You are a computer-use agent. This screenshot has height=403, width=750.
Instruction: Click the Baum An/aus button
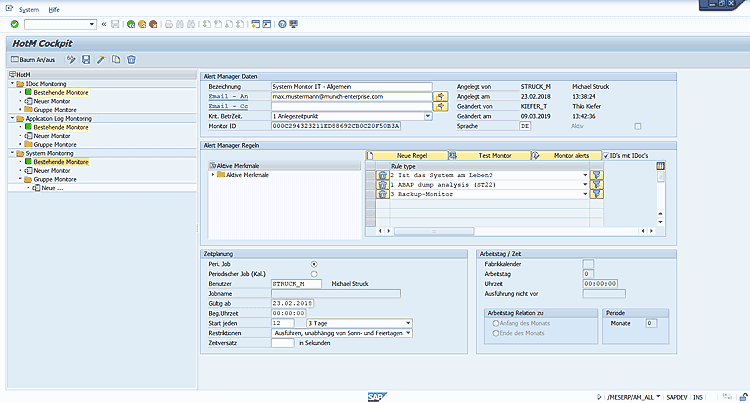tap(33, 59)
